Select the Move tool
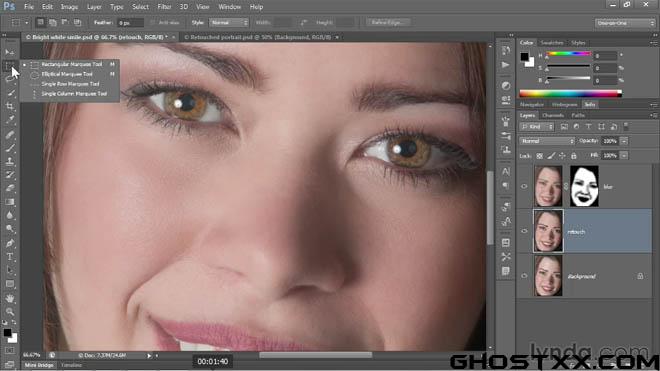The image size is (660, 371). click(10, 52)
